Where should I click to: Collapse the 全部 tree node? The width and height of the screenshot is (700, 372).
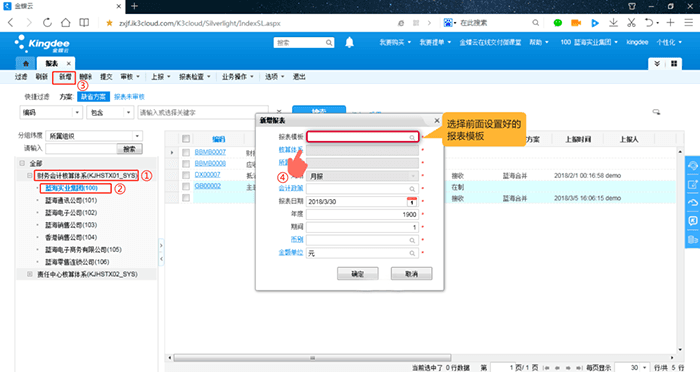(22, 163)
